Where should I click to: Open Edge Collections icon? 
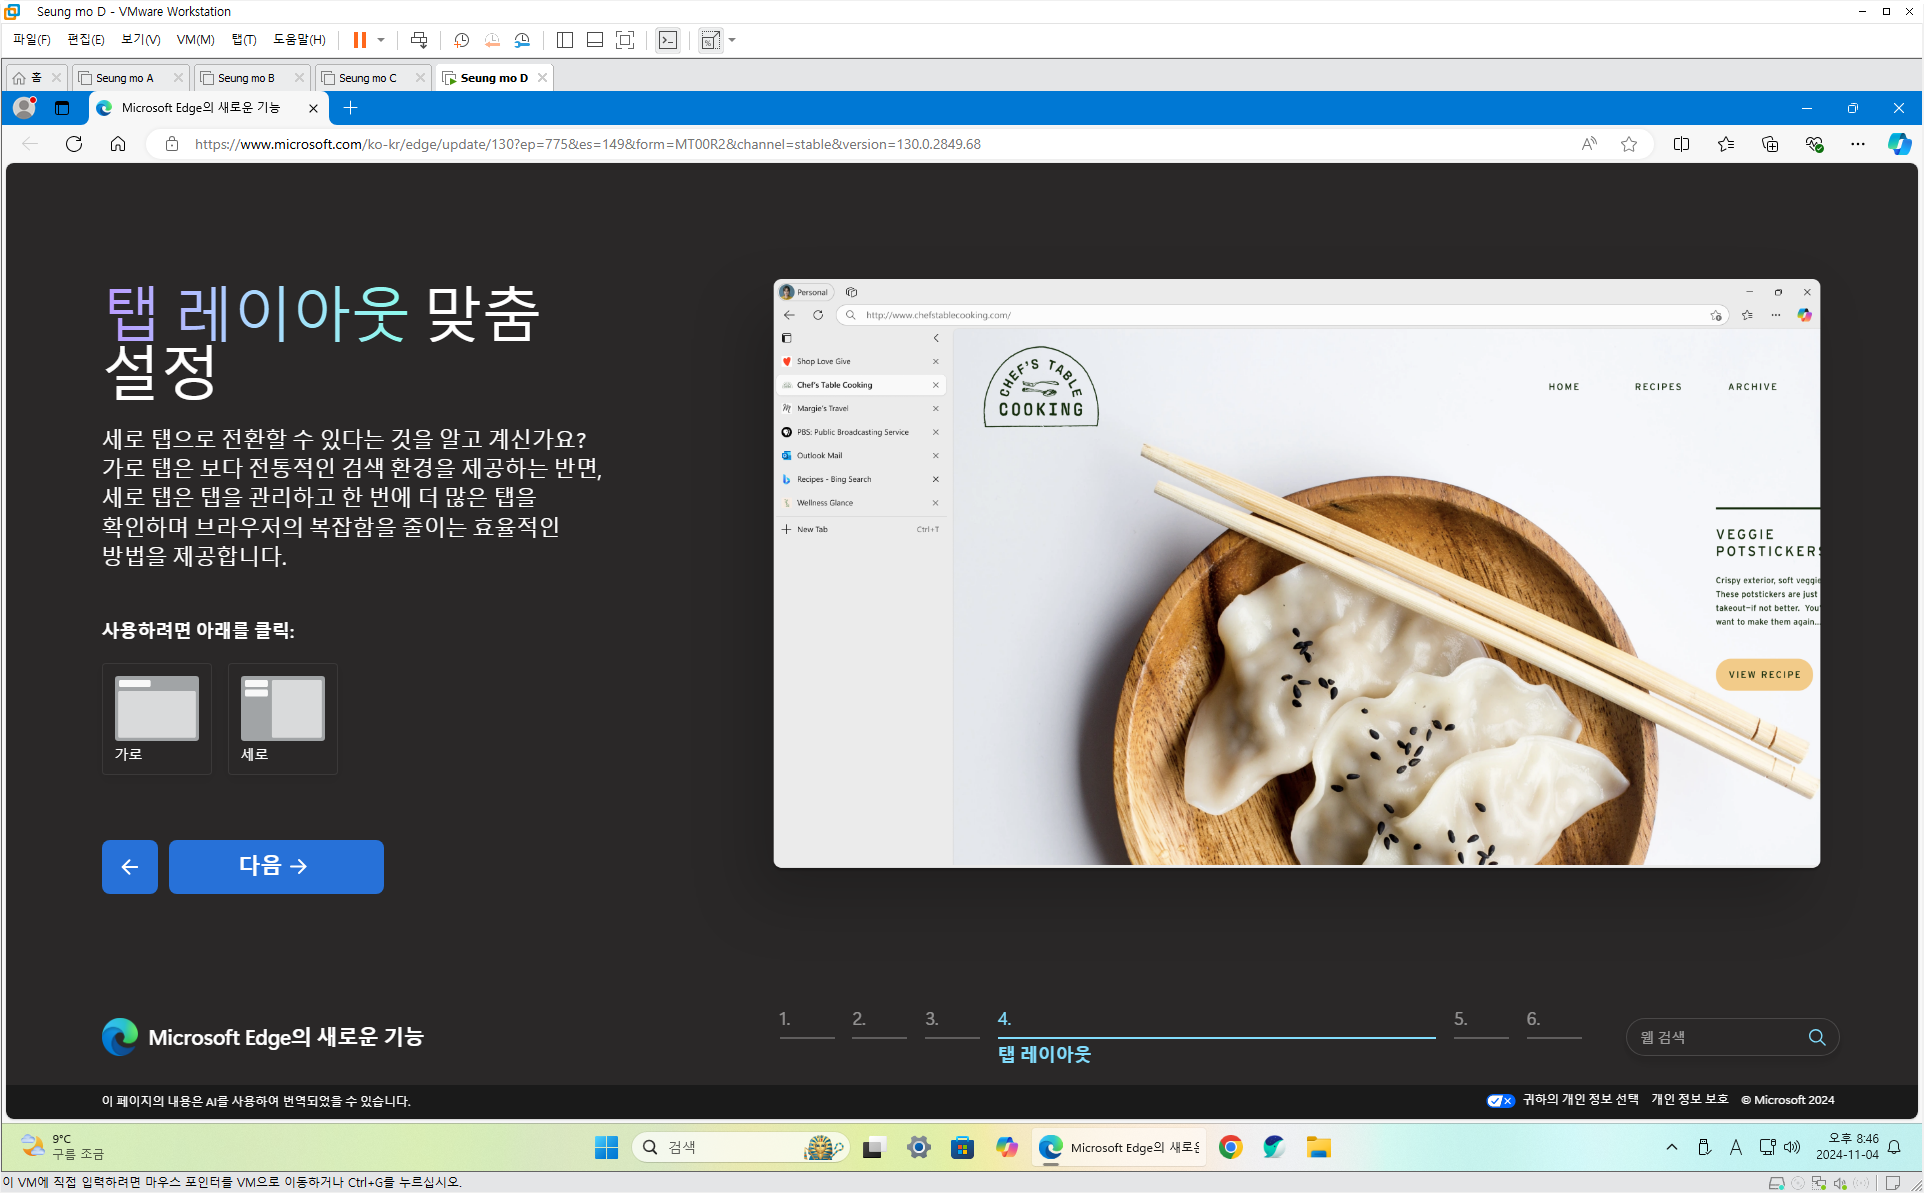pos(1770,144)
